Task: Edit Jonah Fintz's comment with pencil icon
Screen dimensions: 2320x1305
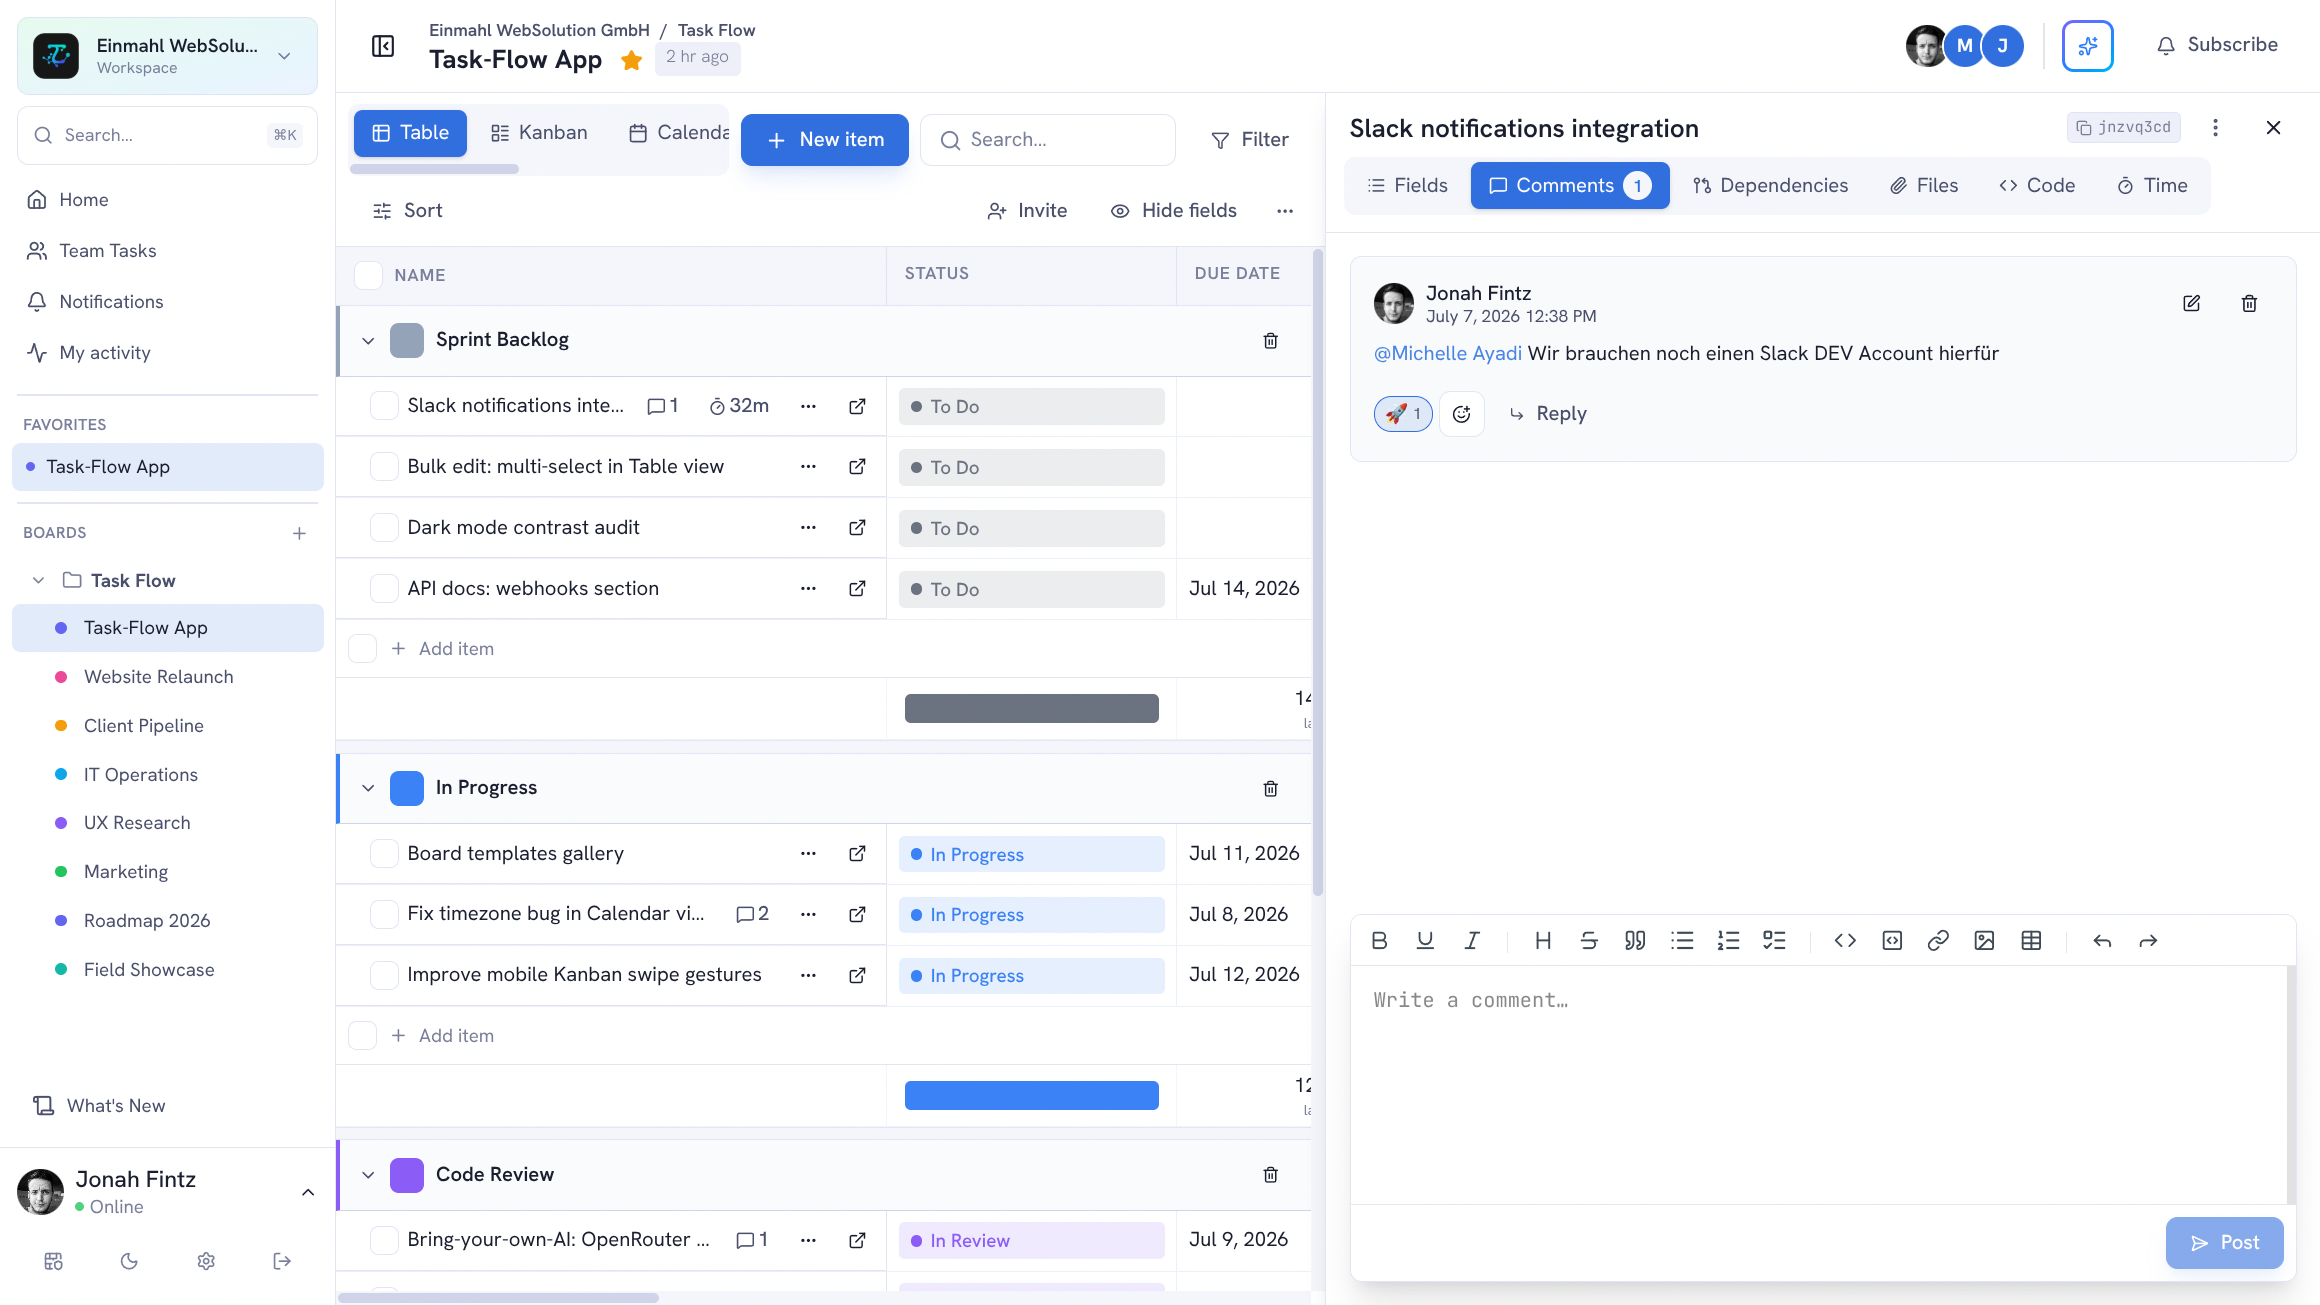Action: [2191, 303]
